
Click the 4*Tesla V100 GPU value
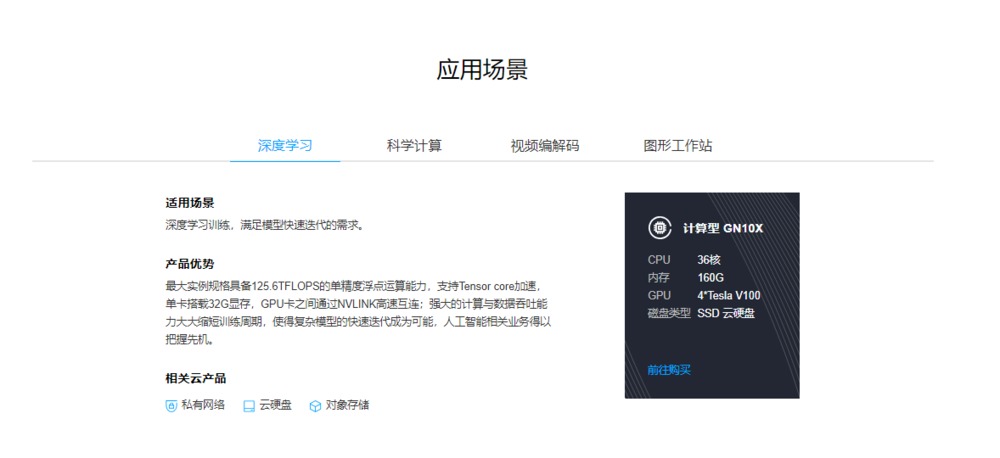click(x=728, y=295)
